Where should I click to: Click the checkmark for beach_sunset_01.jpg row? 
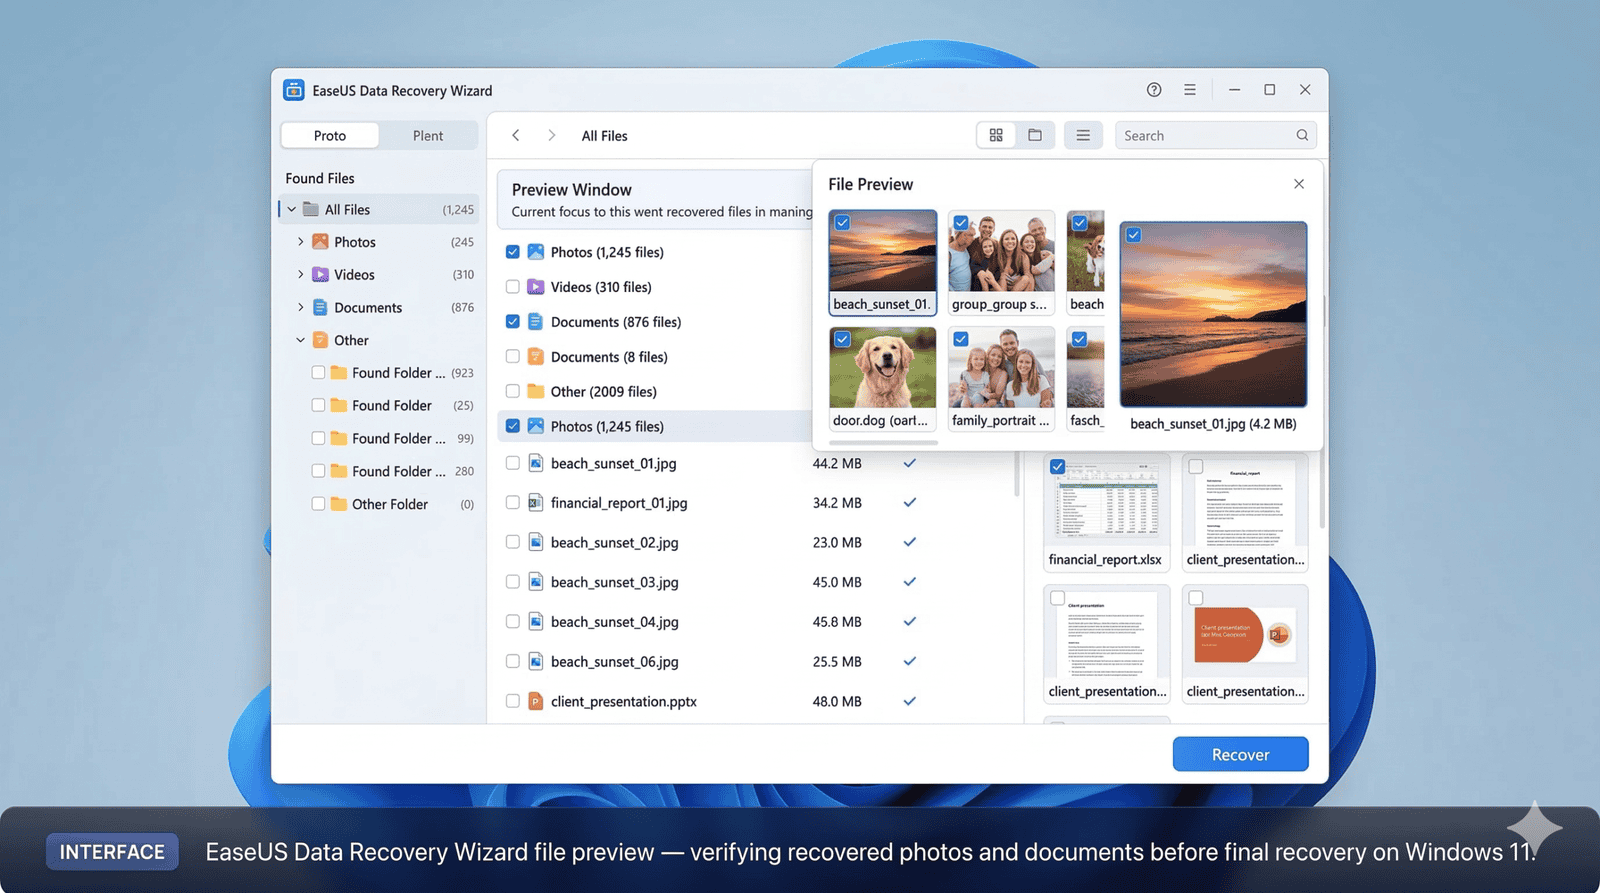[x=910, y=463]
